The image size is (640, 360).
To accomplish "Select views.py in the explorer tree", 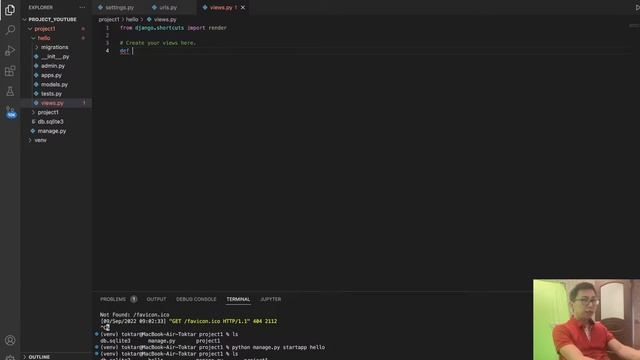I will pyautogui.click(x=52, y=103).
